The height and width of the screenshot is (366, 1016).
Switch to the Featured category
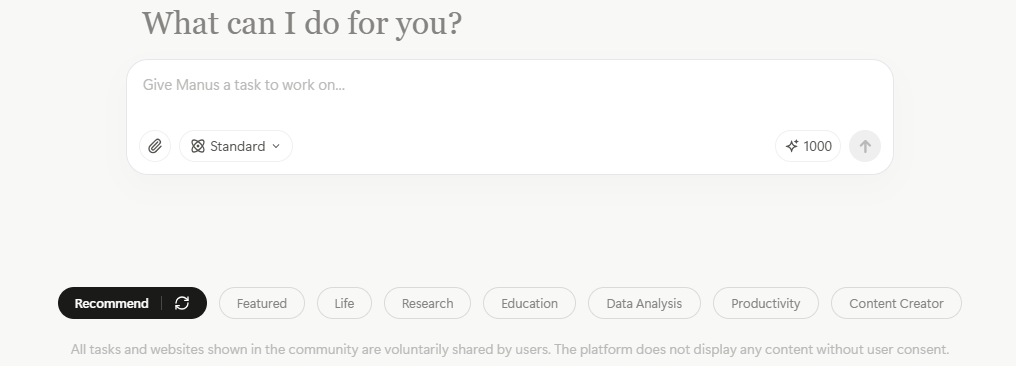click(x=262, y=303)
